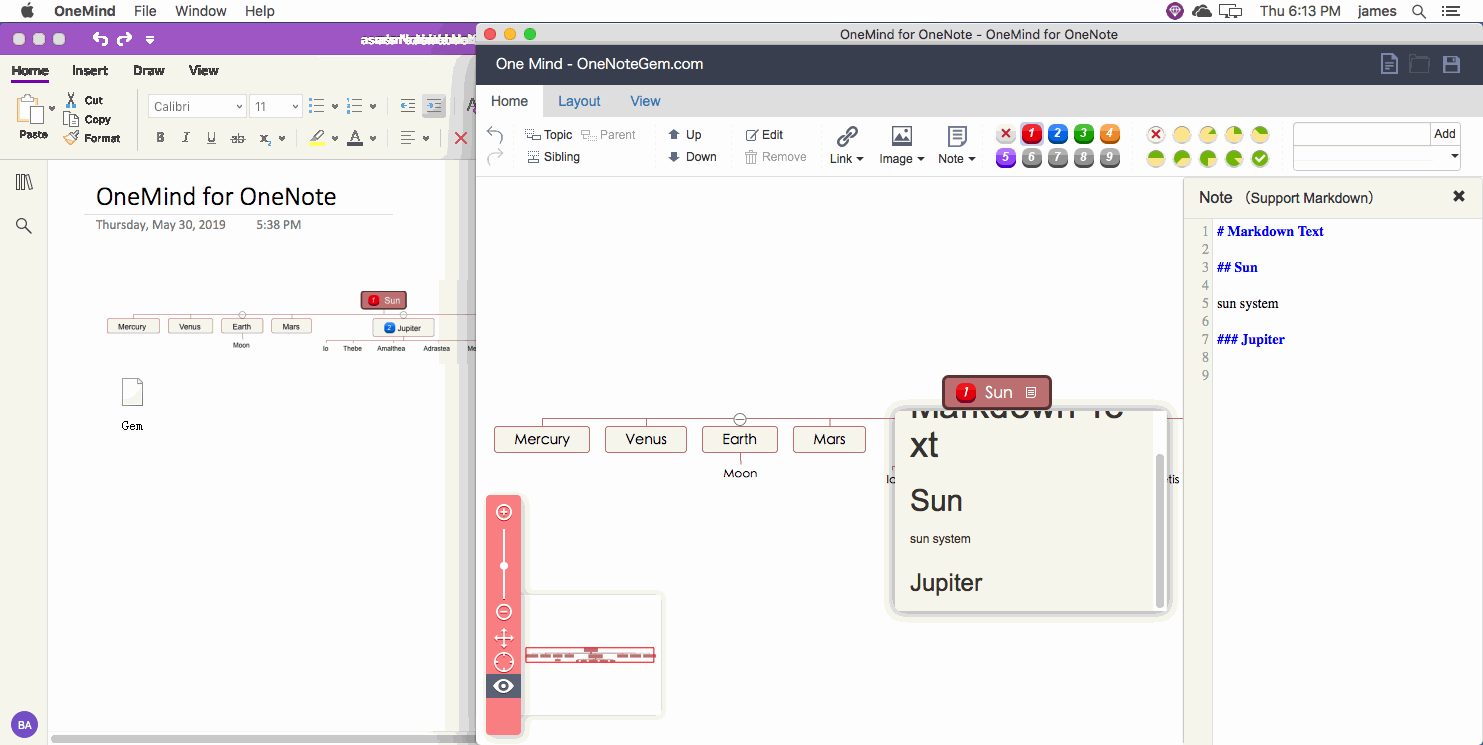
Task: Set progress to completed checkmark
Action: point(1260,158)
